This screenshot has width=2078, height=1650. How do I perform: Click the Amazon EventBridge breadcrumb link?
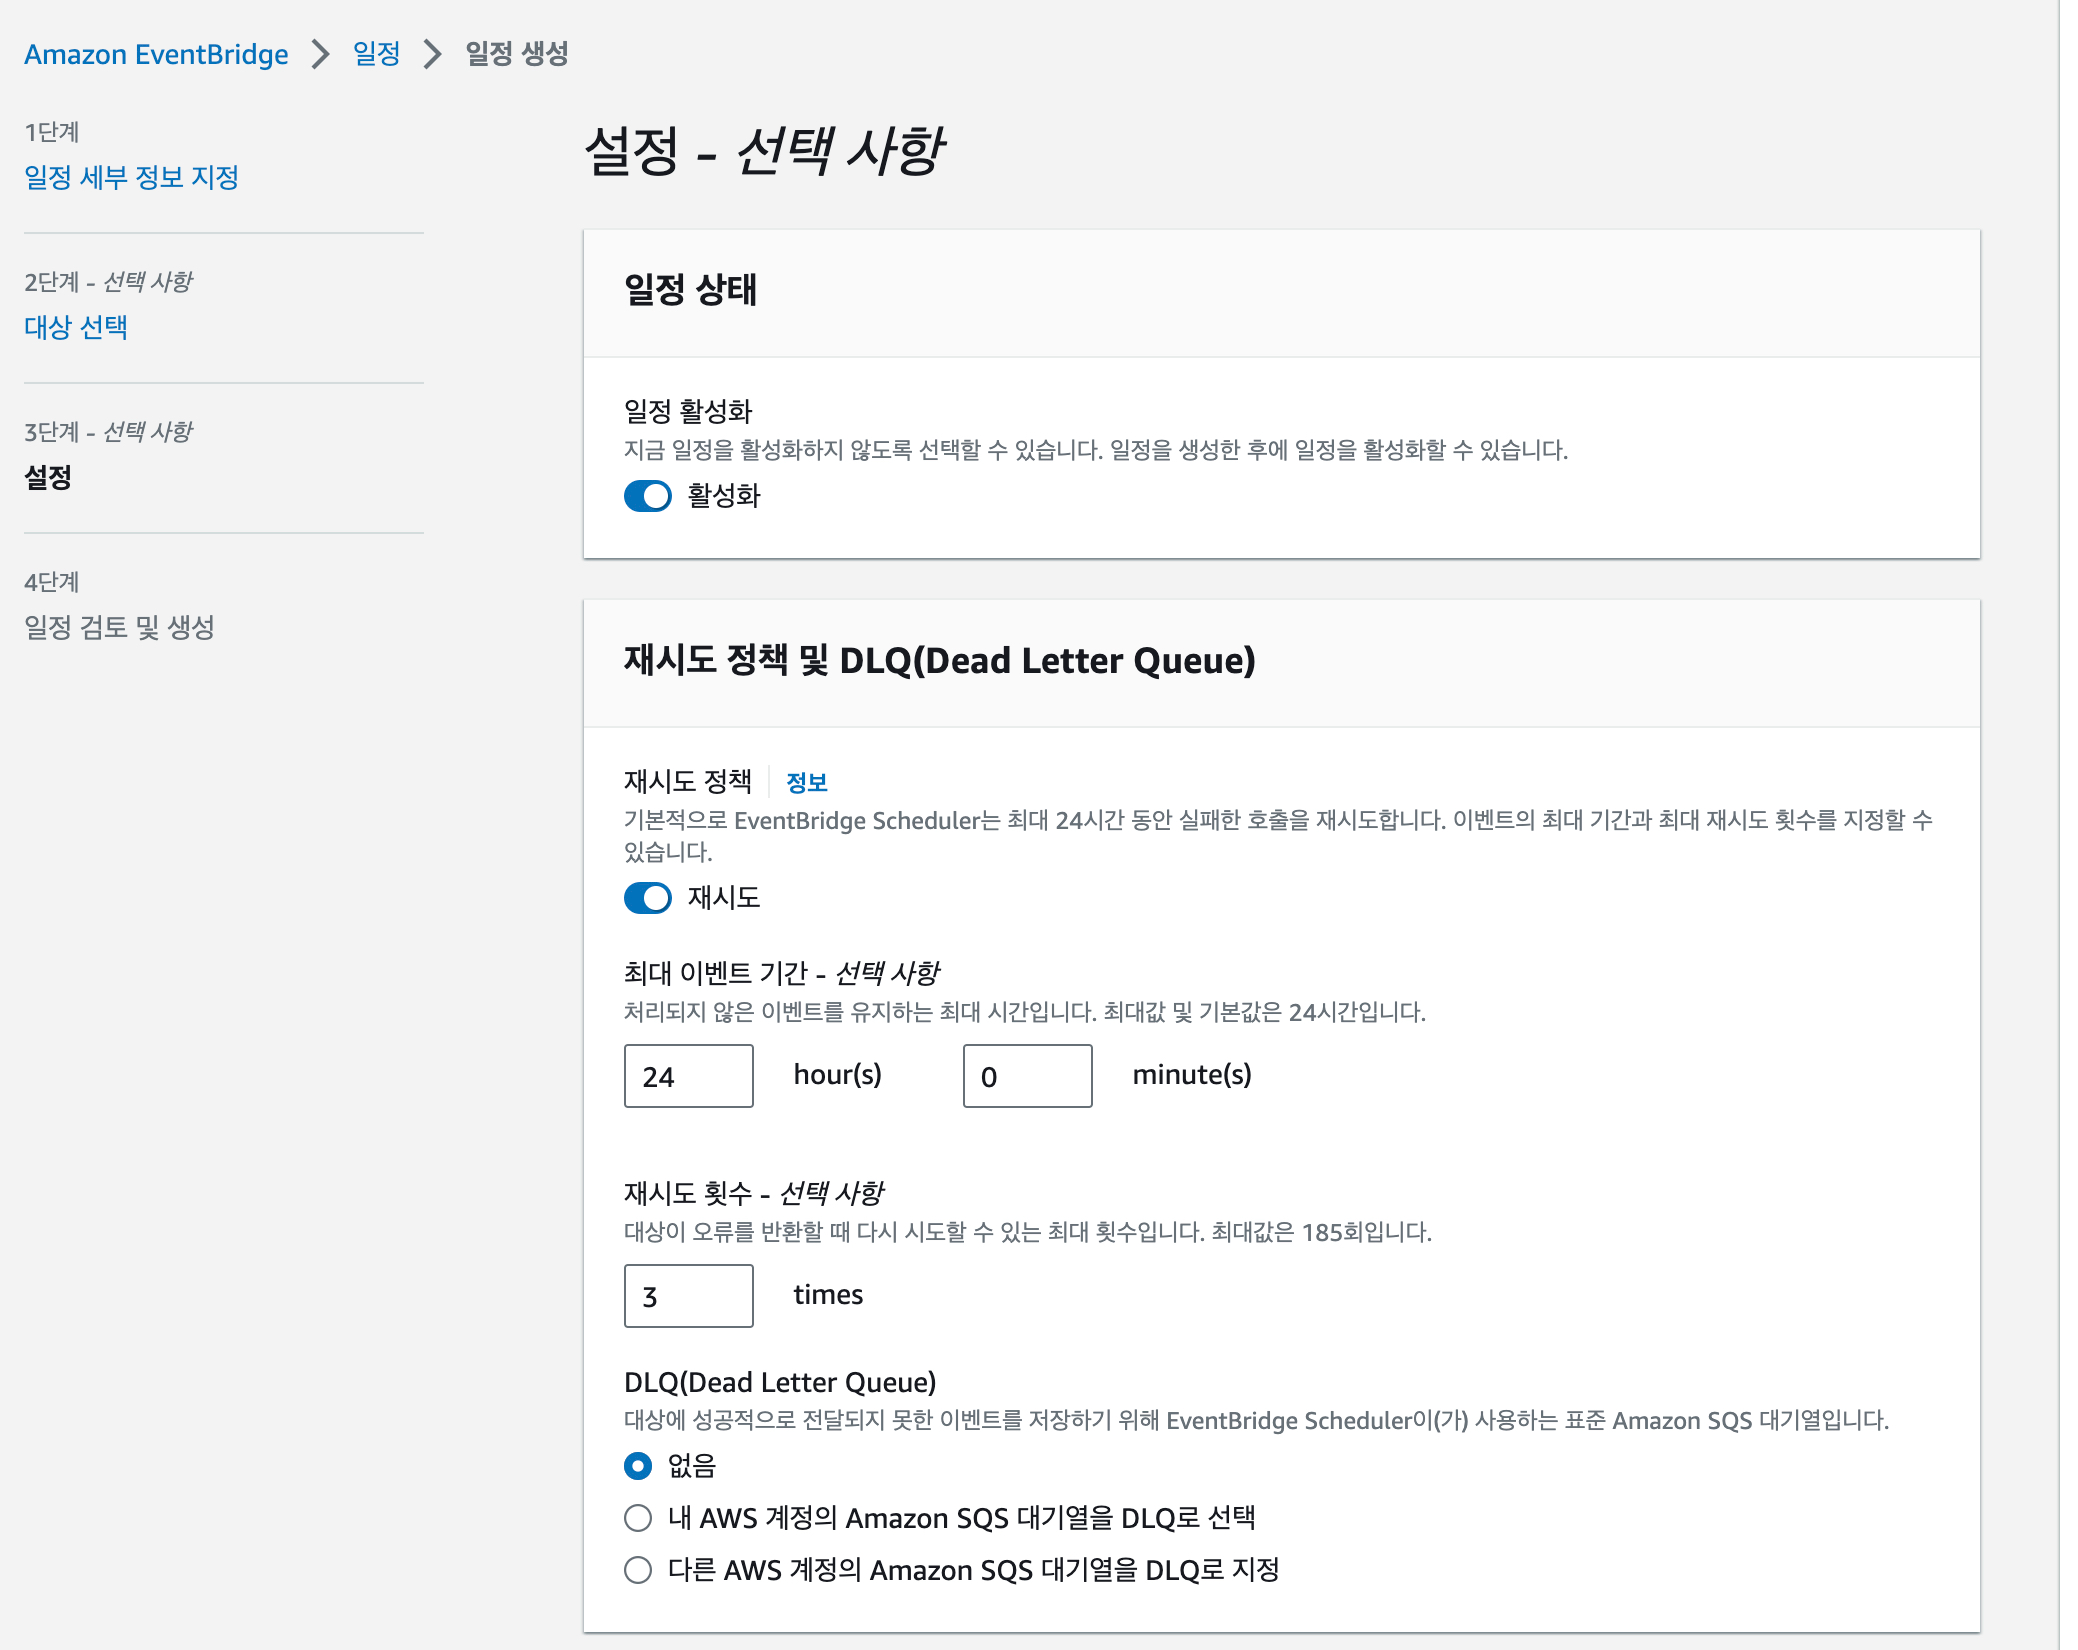[156, 54]
